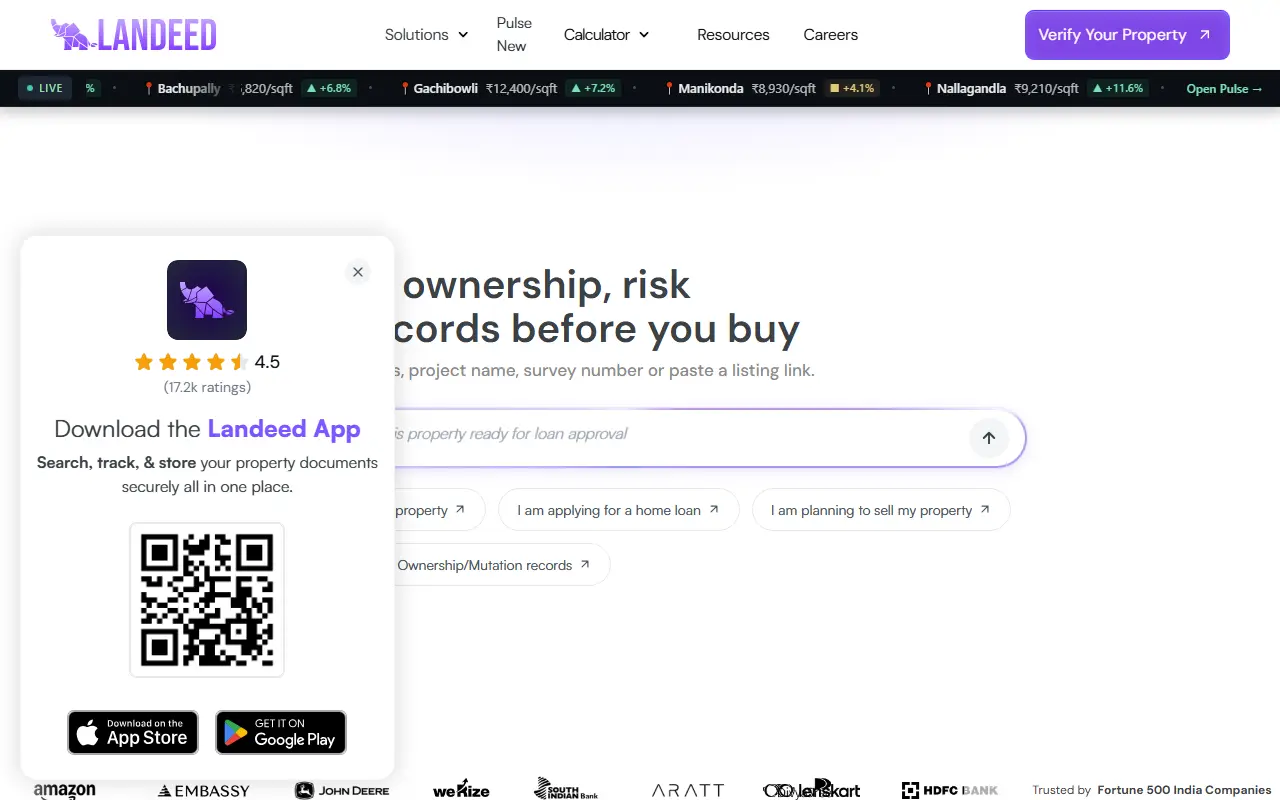Click the Verify Your Property button
Image resolution: width=1280 pixels, height=800 pixels.
click(x=1127, y=35)
